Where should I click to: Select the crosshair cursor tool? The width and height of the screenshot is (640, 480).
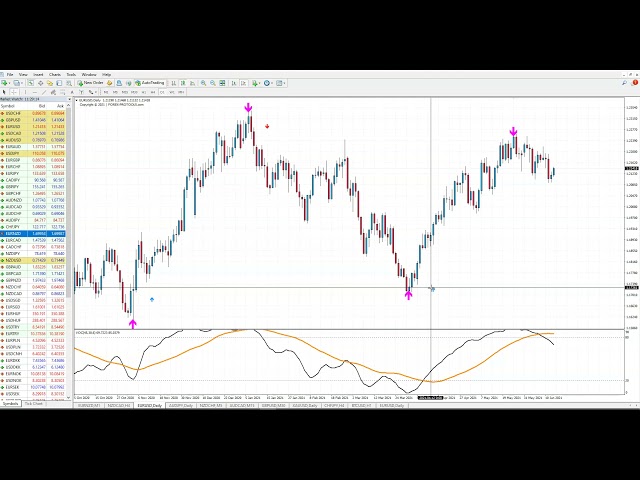point(14,92)
